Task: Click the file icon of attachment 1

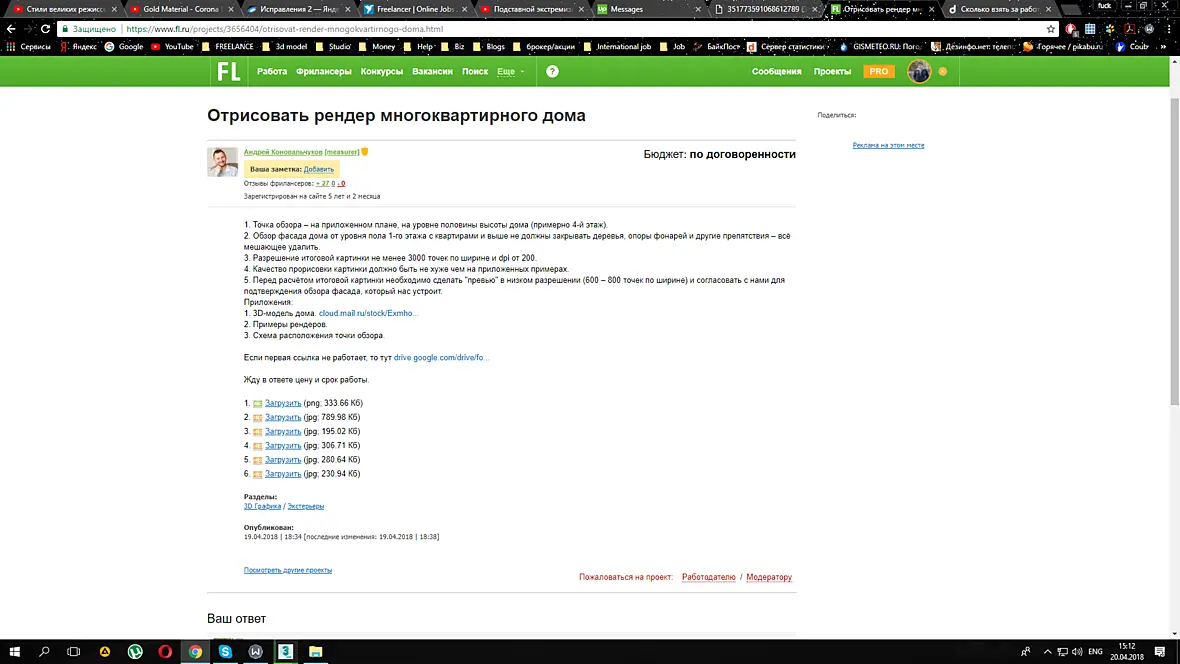Action: pyautogui.click(x=257, y=404)
